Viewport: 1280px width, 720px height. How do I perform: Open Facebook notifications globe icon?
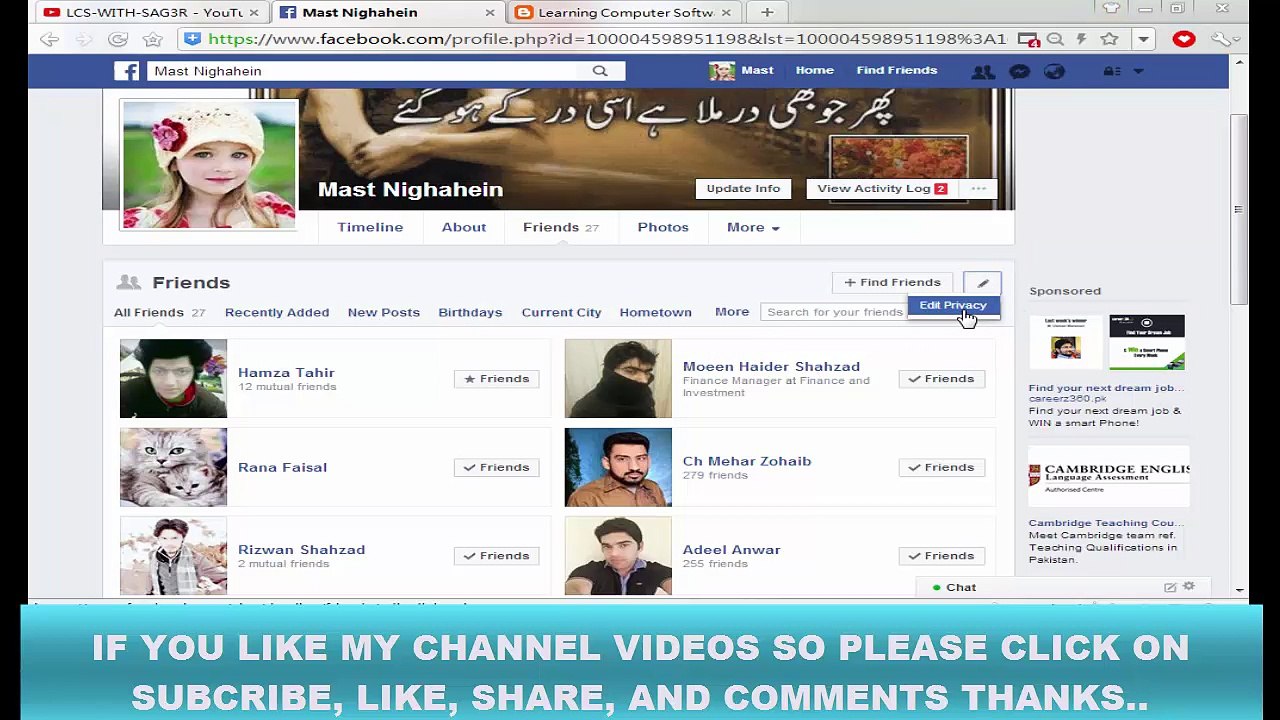[1054, 71]
